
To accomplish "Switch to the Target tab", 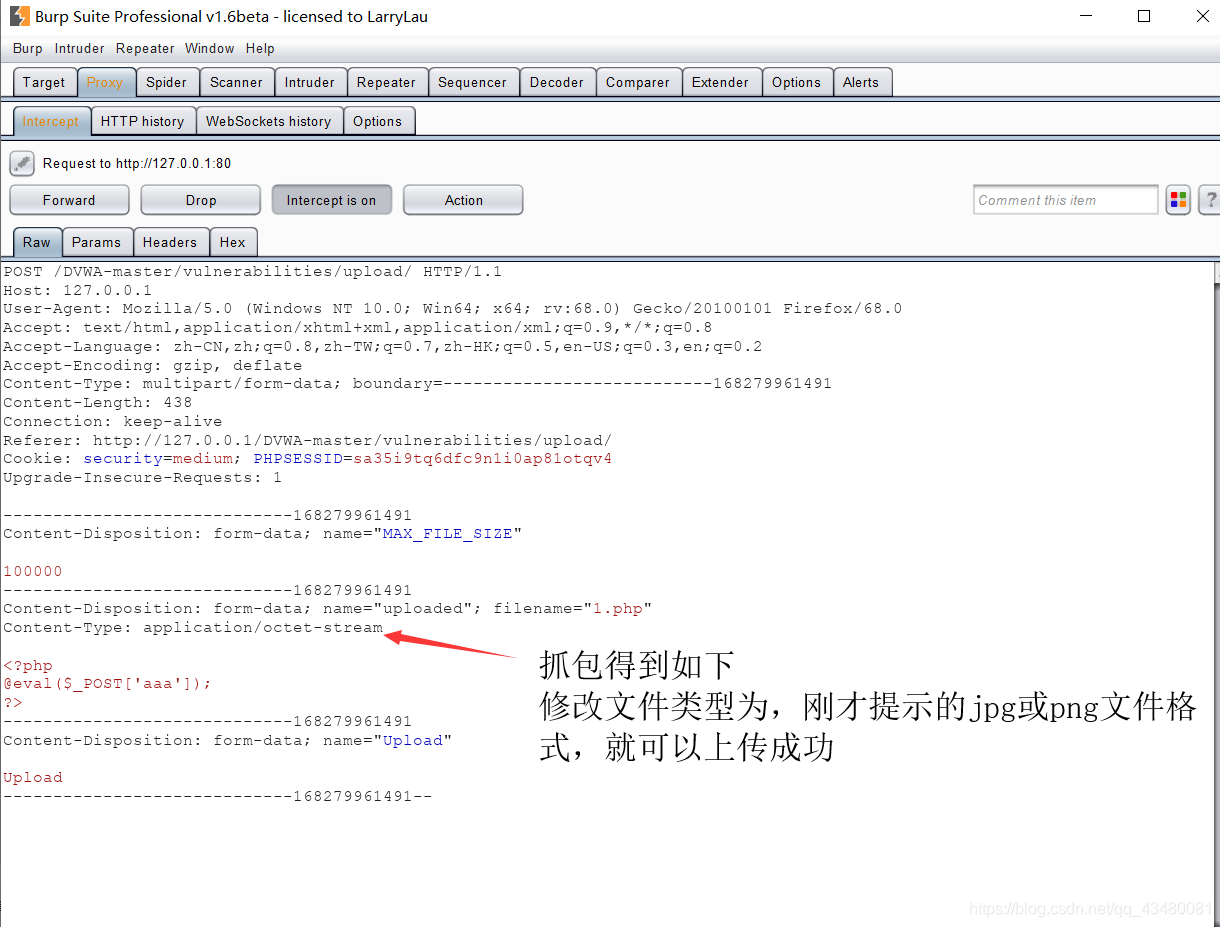I will (x=44, y=82).
